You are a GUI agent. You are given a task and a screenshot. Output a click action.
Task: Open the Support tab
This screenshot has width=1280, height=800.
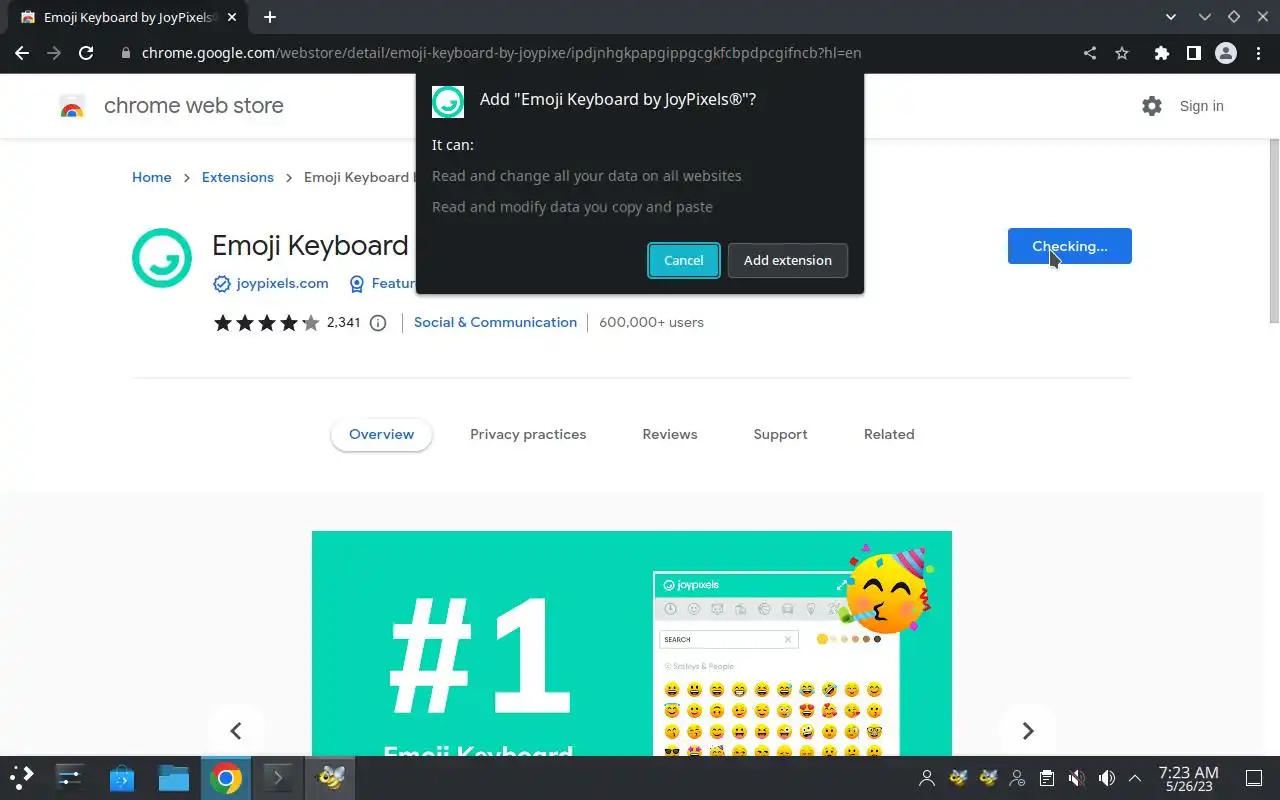point(780,434)
